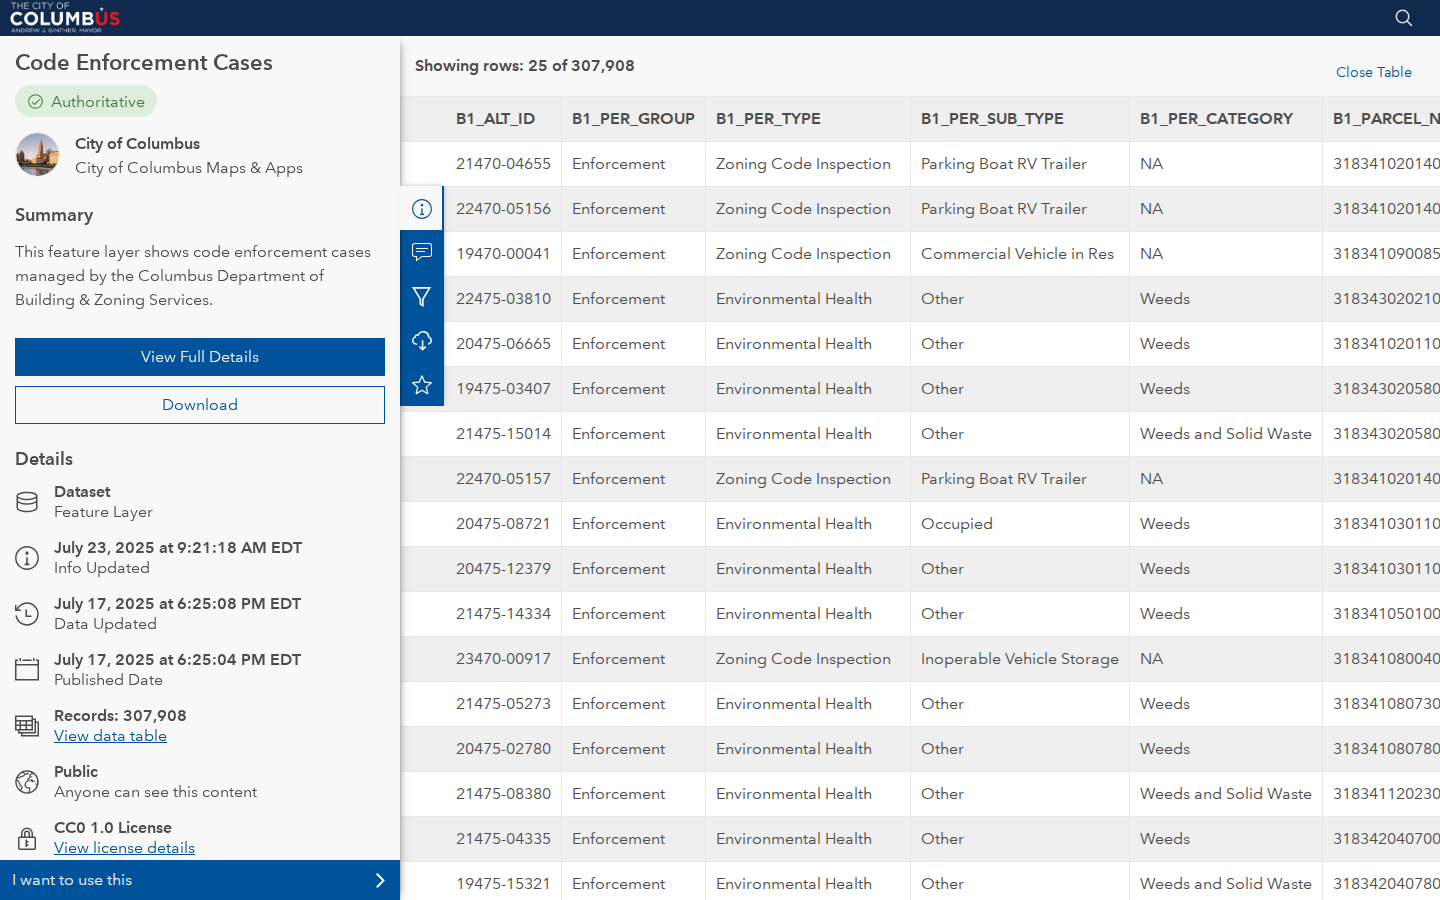
Task: Open the View data table link
Action: click(x=110, y=736)
